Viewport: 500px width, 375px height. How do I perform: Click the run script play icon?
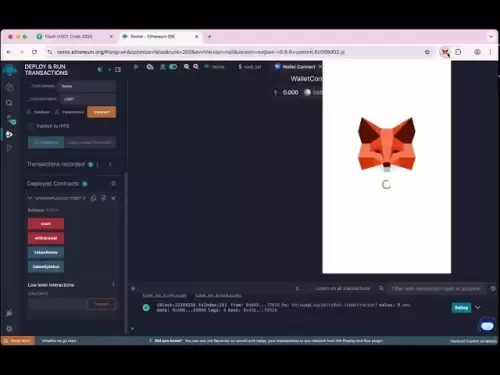(x=136, y=67)
